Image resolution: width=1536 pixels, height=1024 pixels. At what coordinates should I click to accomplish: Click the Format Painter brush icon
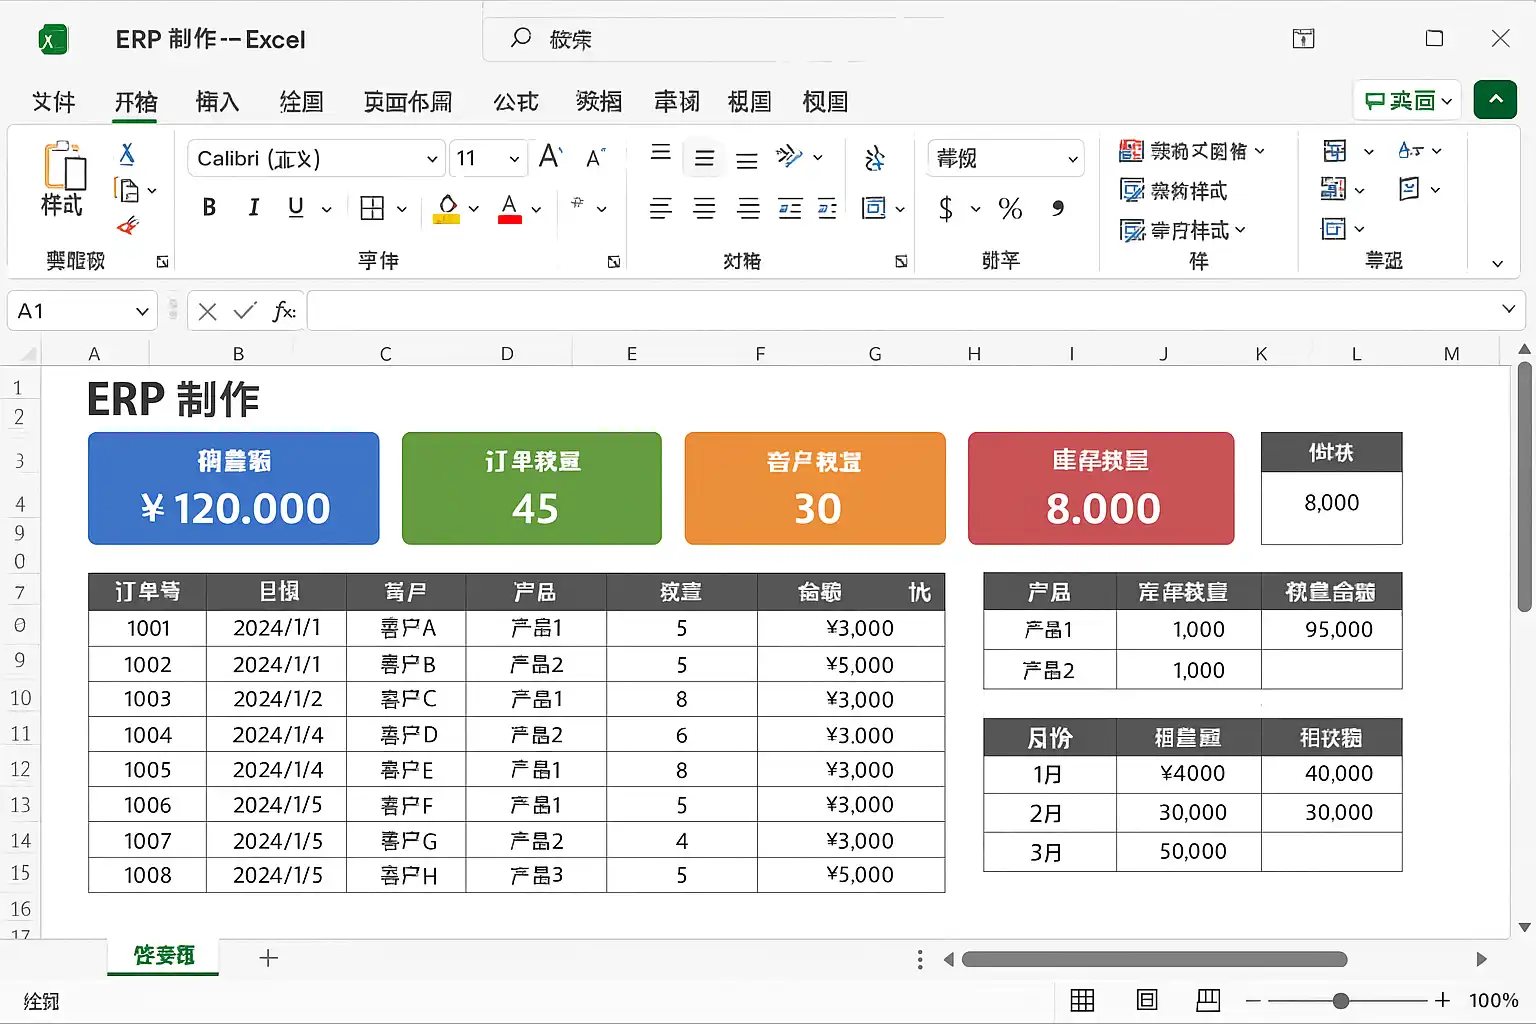127,227
